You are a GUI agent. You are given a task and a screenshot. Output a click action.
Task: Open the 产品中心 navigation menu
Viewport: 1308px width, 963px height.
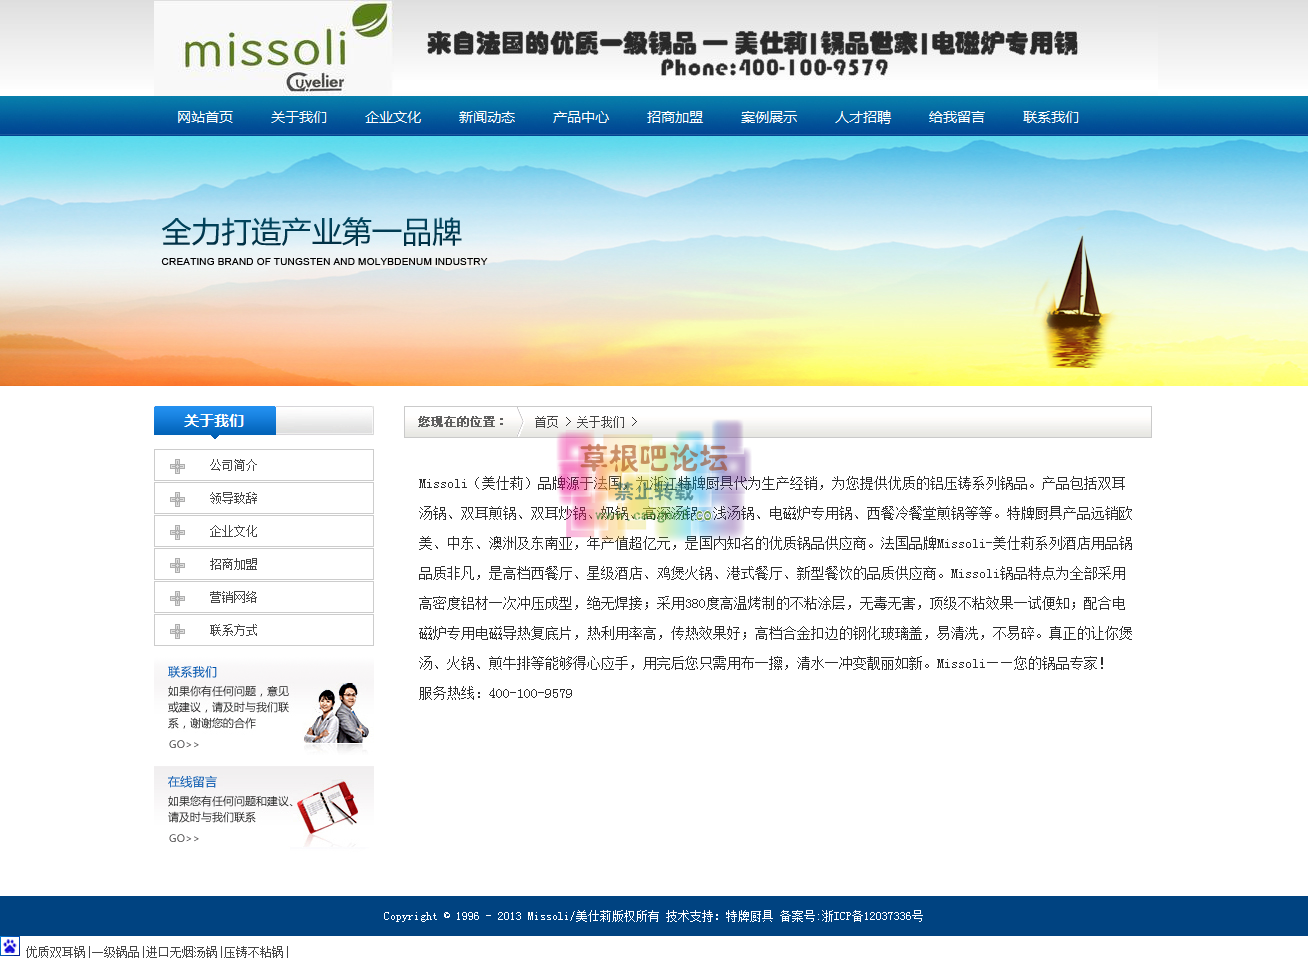tap(580, 116)
